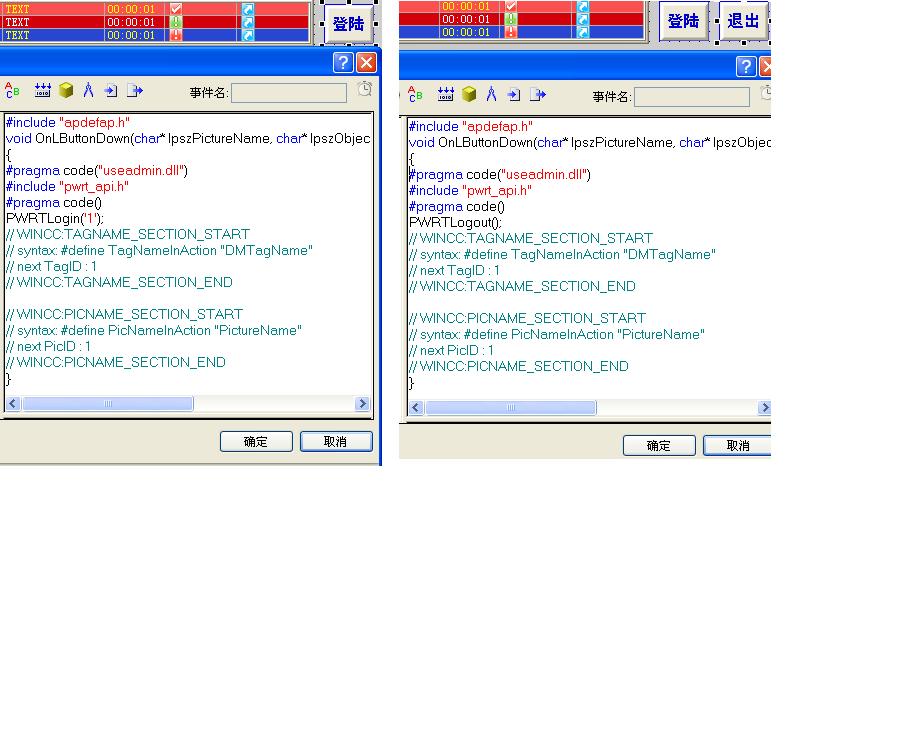Click '// next PicID : 1' in right editor

click(451, 350)
